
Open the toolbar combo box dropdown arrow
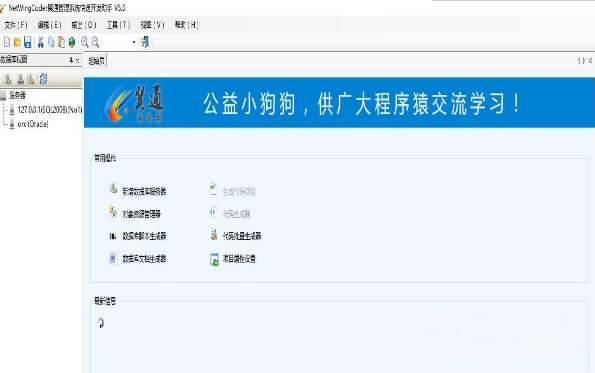tap(134, 42)
